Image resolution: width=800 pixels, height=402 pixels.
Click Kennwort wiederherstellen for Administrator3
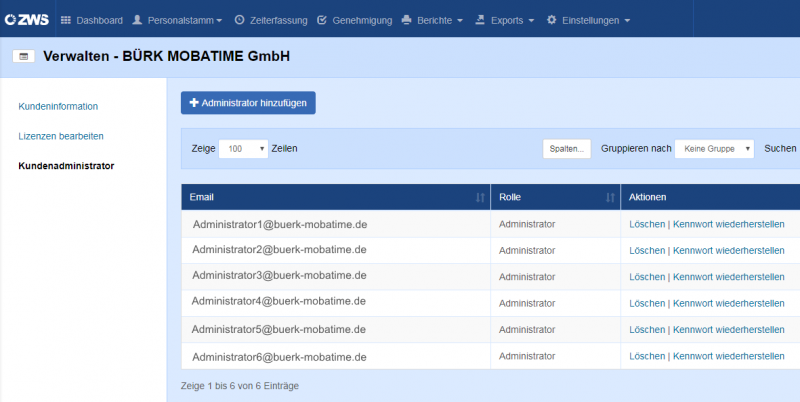click(729, 277)
